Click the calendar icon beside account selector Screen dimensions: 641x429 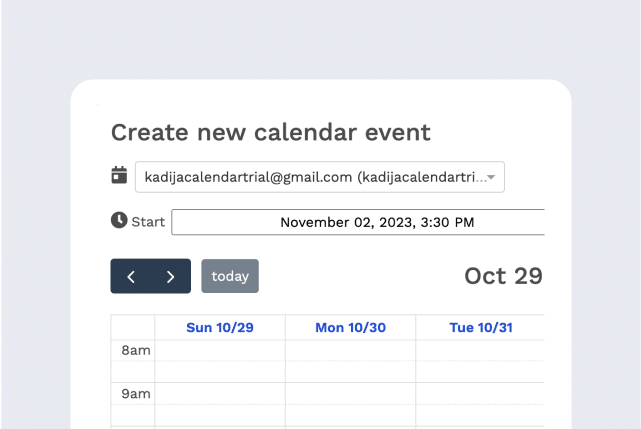119,175
